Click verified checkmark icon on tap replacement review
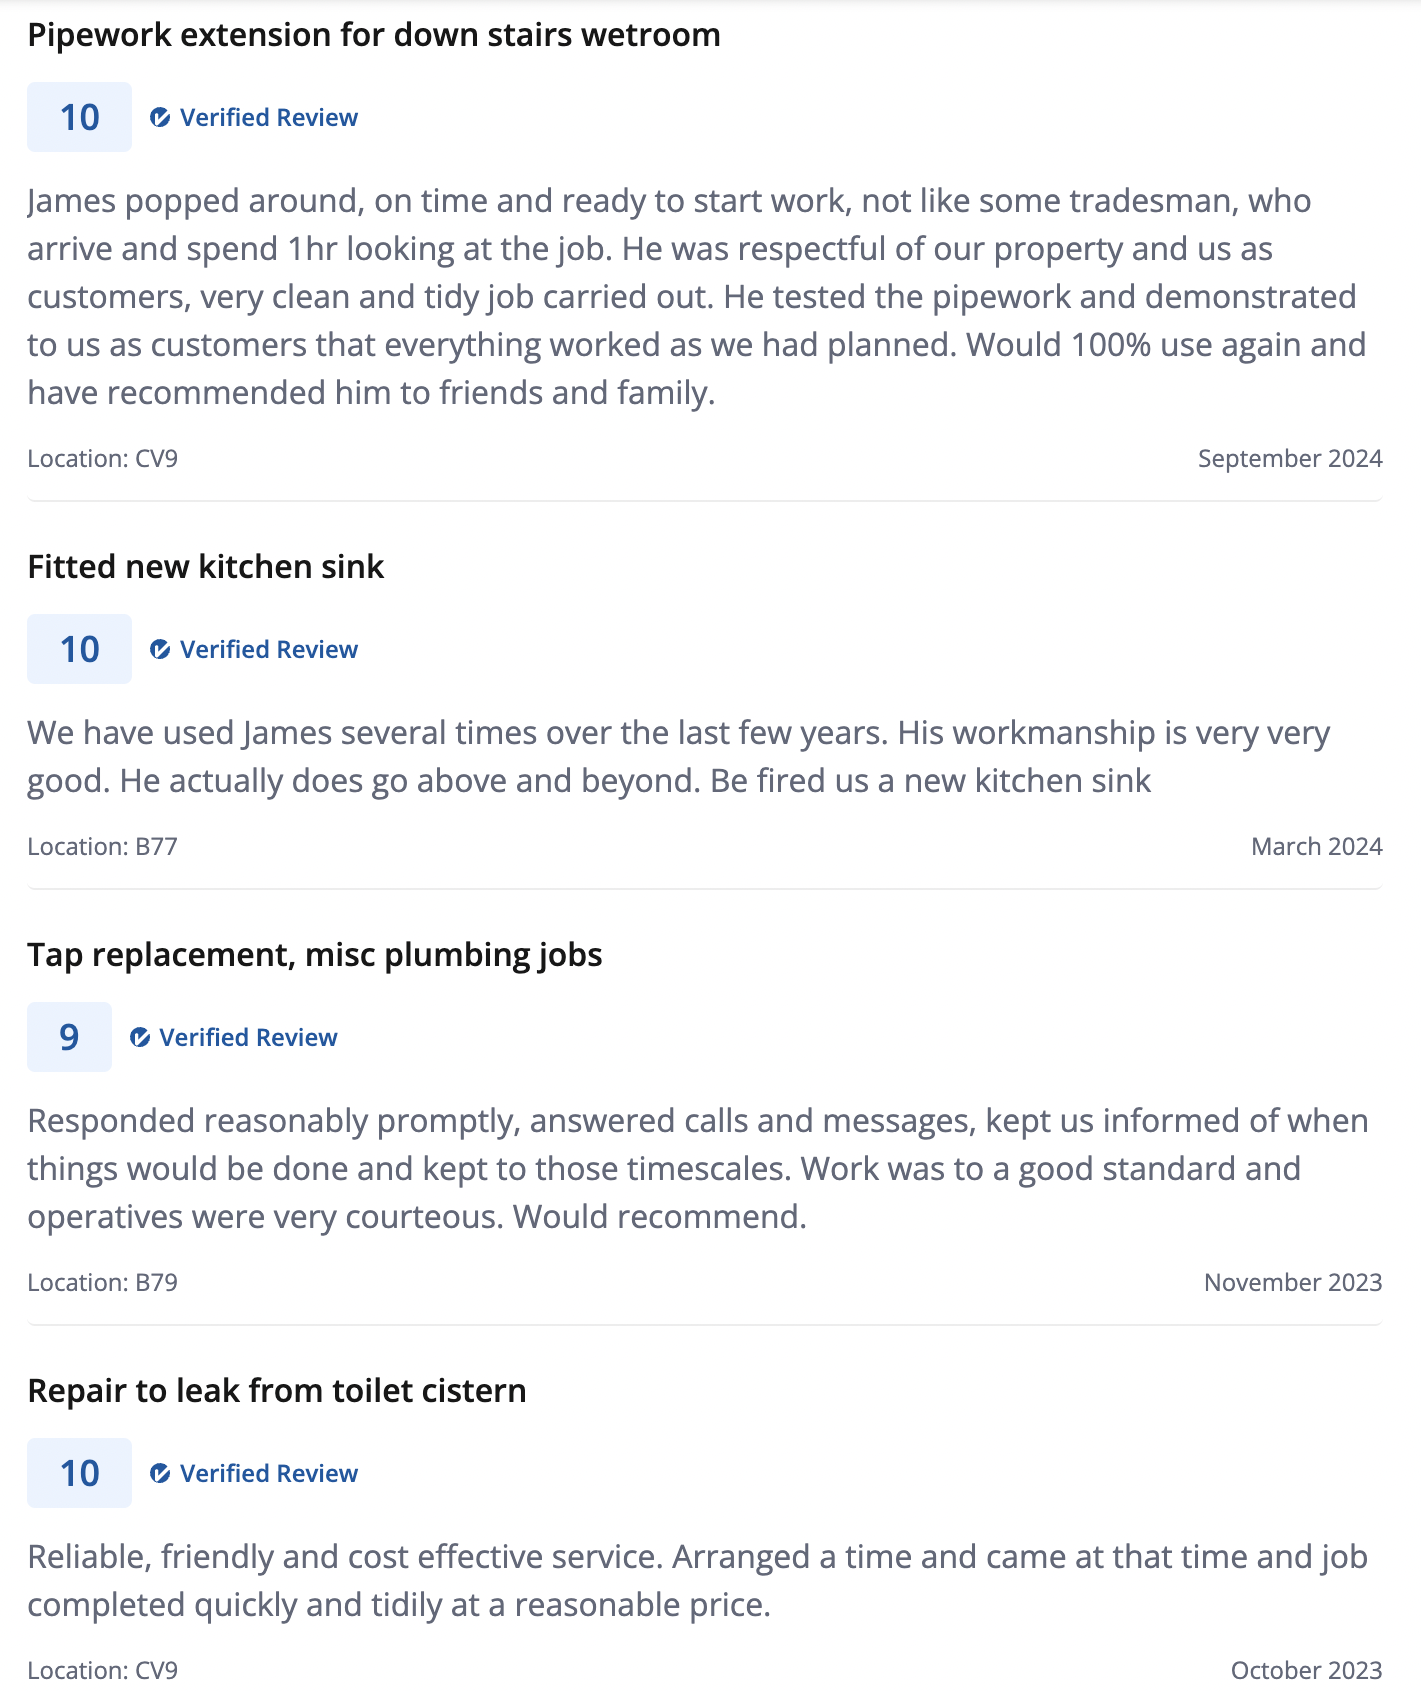The height and width of the screenshot is (1692, 1421). tap(140, 1038)
